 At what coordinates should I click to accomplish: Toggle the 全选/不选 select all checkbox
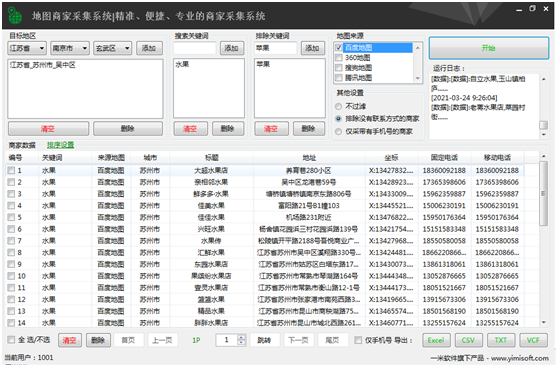(x=11, y=340)
